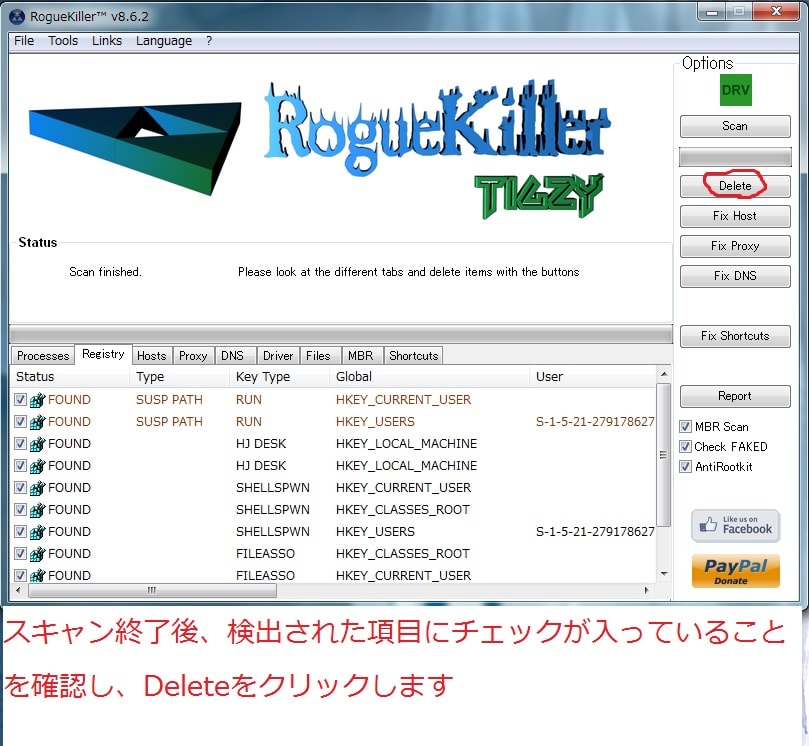
Task: Click registry icon on HKEY_USERS SHELLSPWN row
Action: [37, 532]
